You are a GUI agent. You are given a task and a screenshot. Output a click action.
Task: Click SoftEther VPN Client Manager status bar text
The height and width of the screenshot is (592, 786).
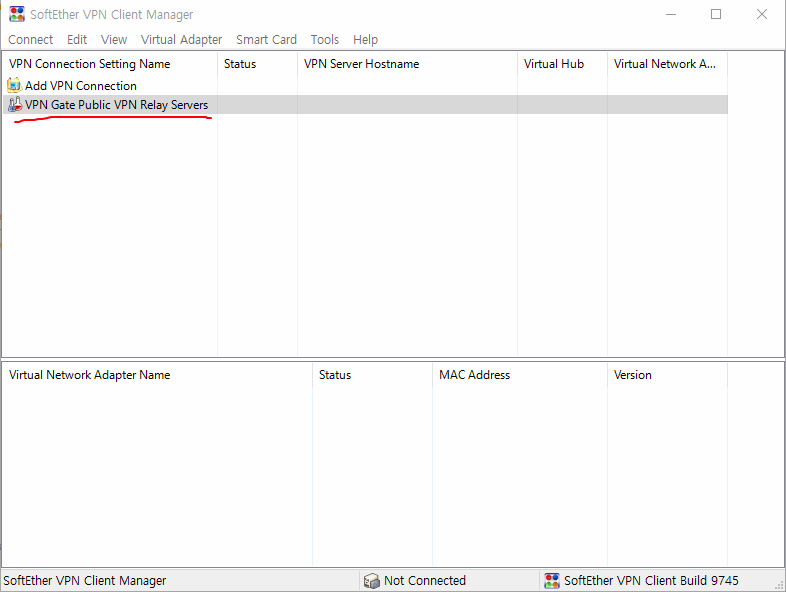[85, 580]
